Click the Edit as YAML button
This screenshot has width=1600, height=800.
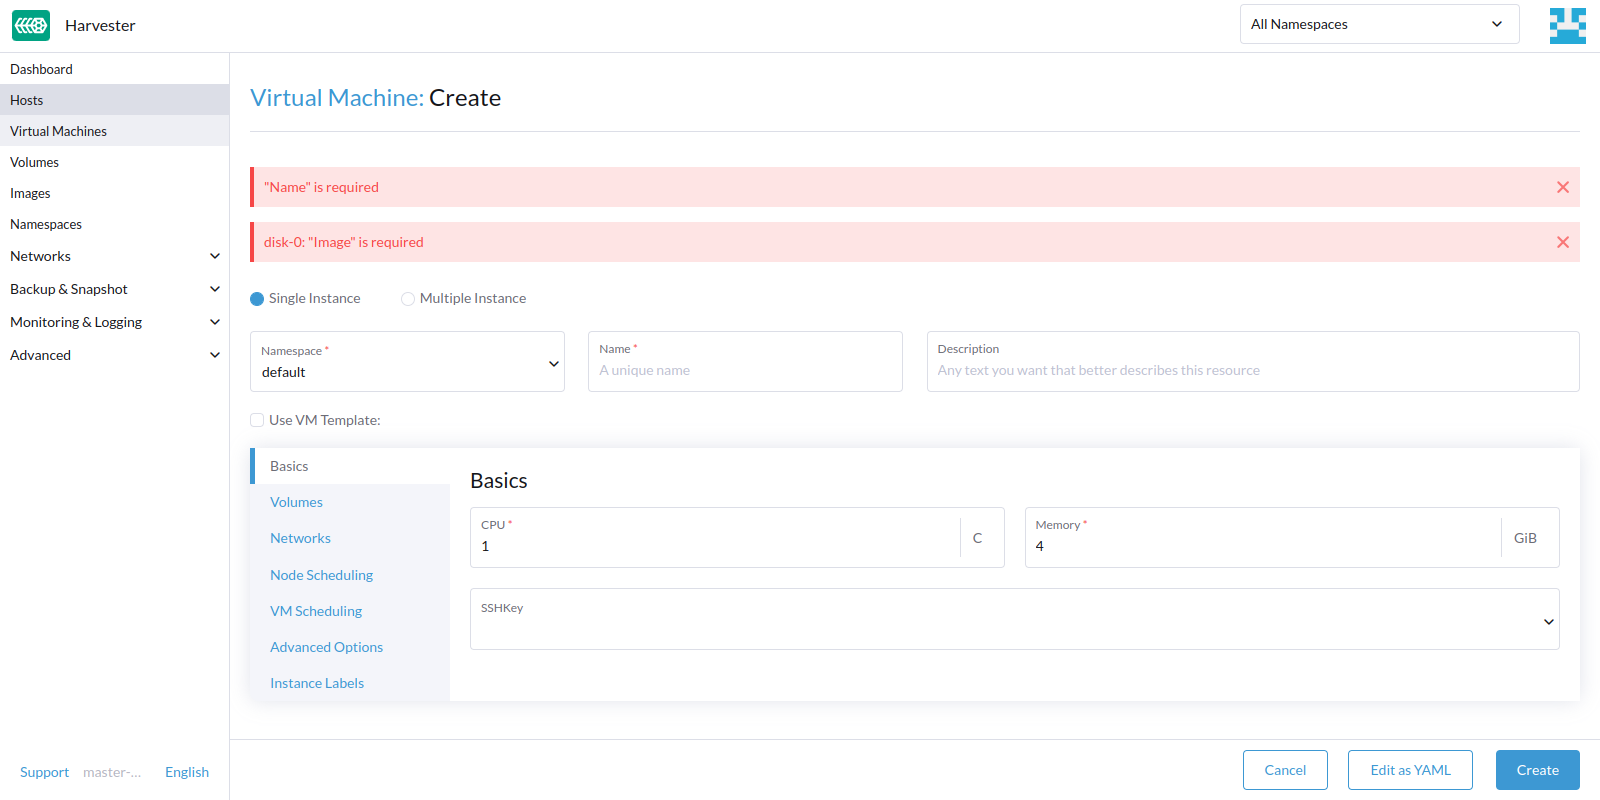(1410, 770)
